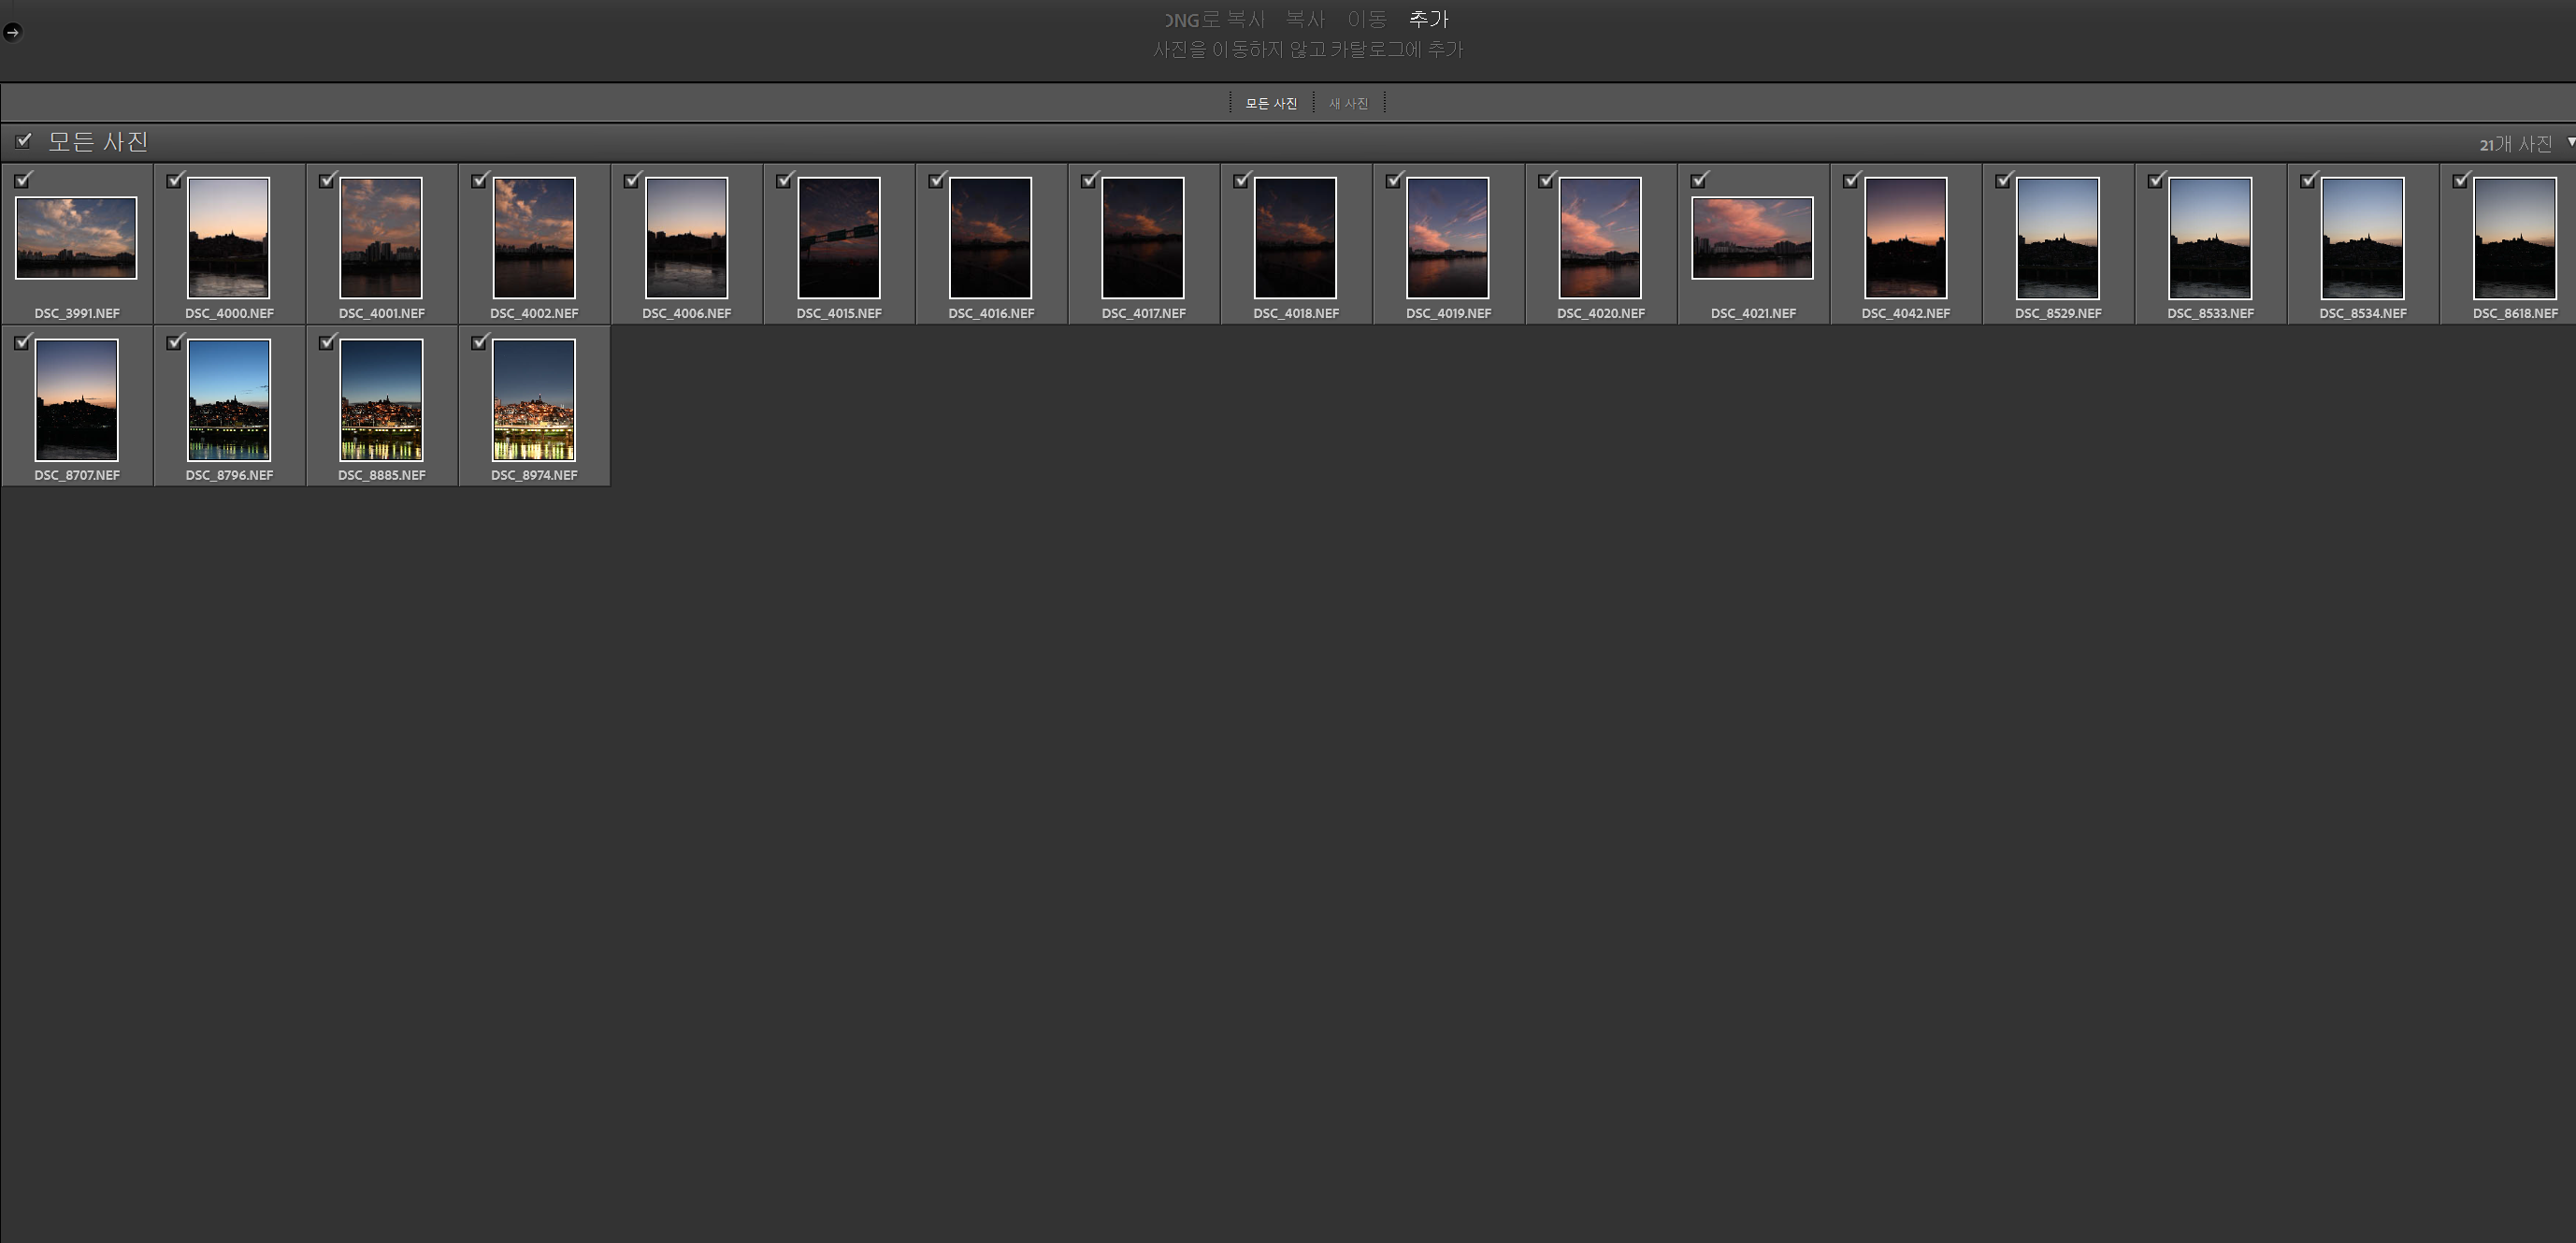The height and width of the screenshot is (1243, 2576).
Task: Switch to 모든 사진 filter tab
Action: (1270, 104)
